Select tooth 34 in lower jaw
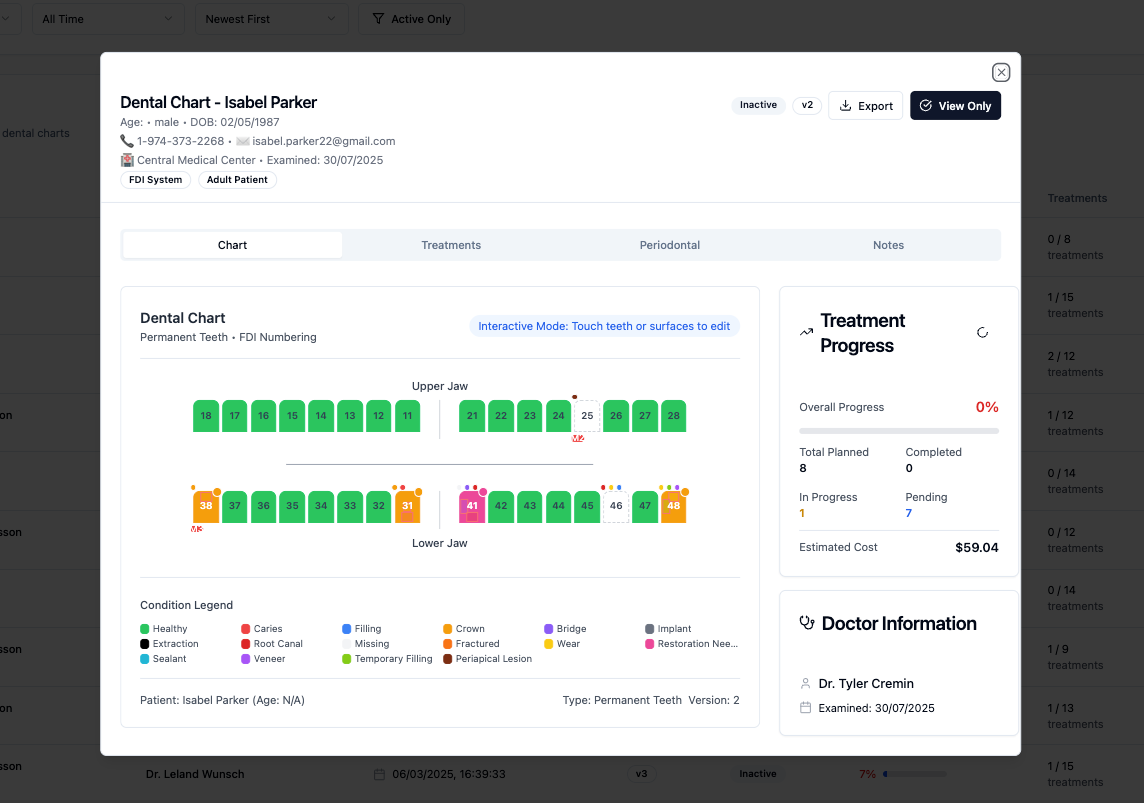 coord(321,506)
